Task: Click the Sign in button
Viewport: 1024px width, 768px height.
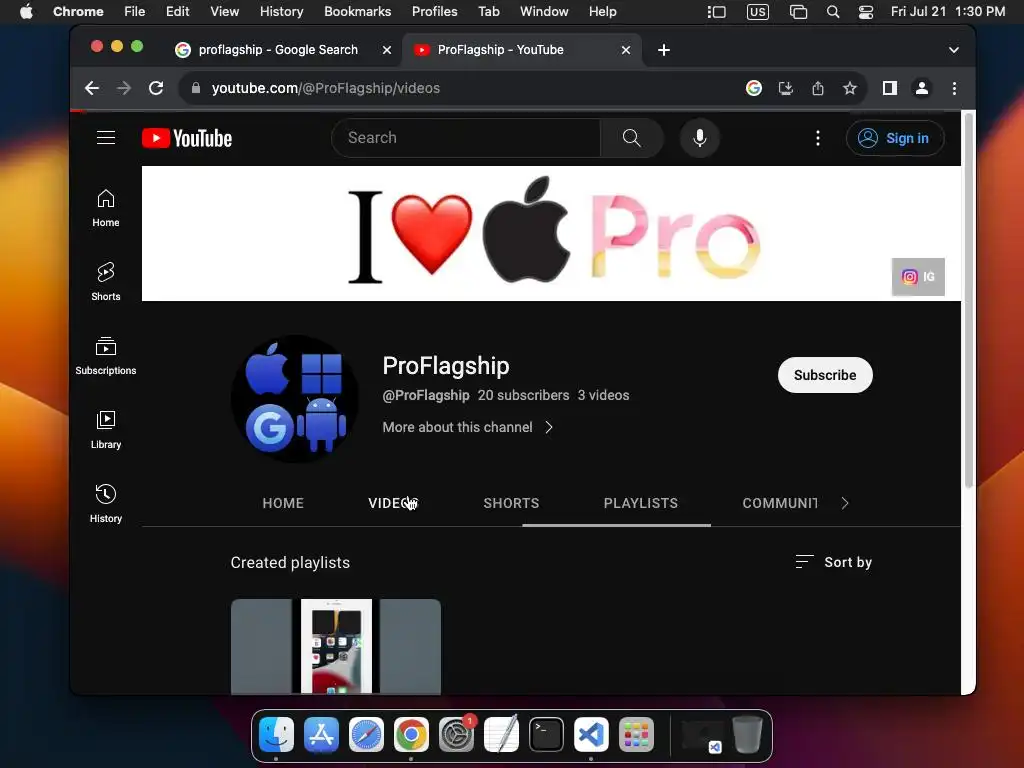Action: click(895, 138)
